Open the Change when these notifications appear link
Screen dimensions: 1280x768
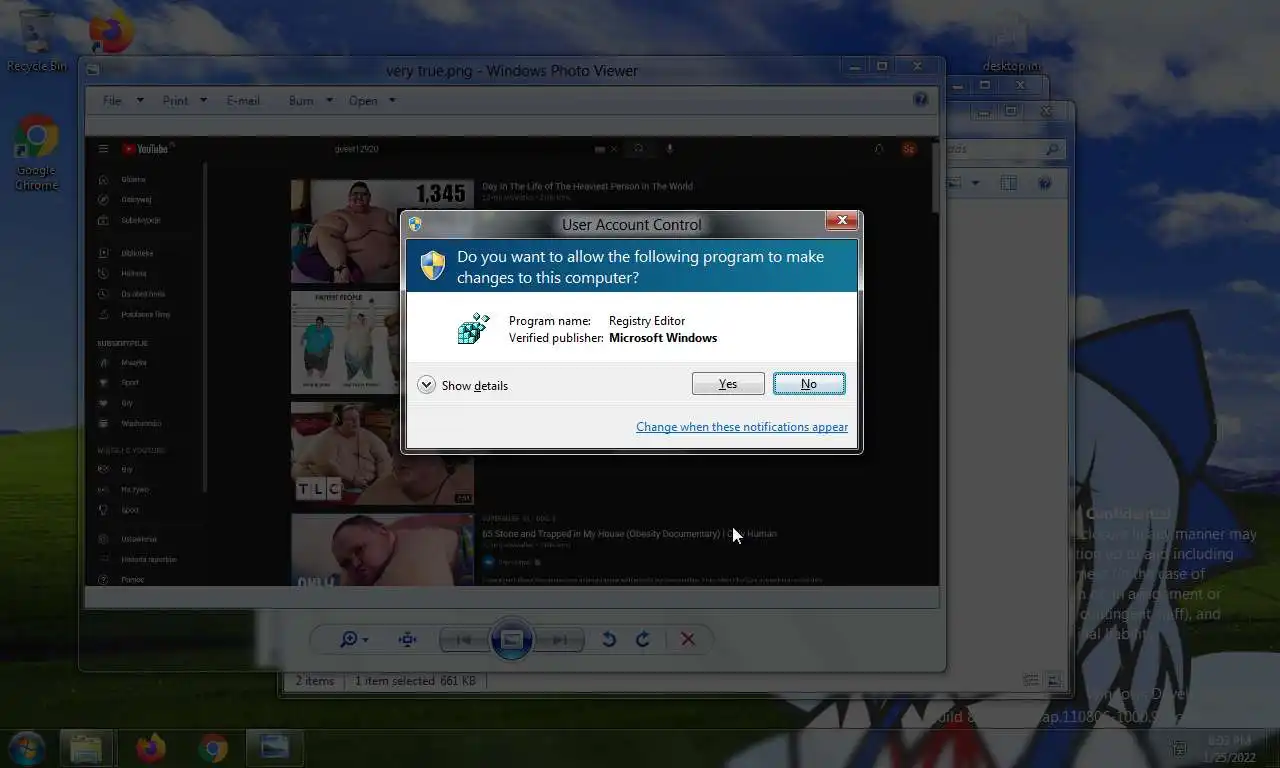(742, 427)
